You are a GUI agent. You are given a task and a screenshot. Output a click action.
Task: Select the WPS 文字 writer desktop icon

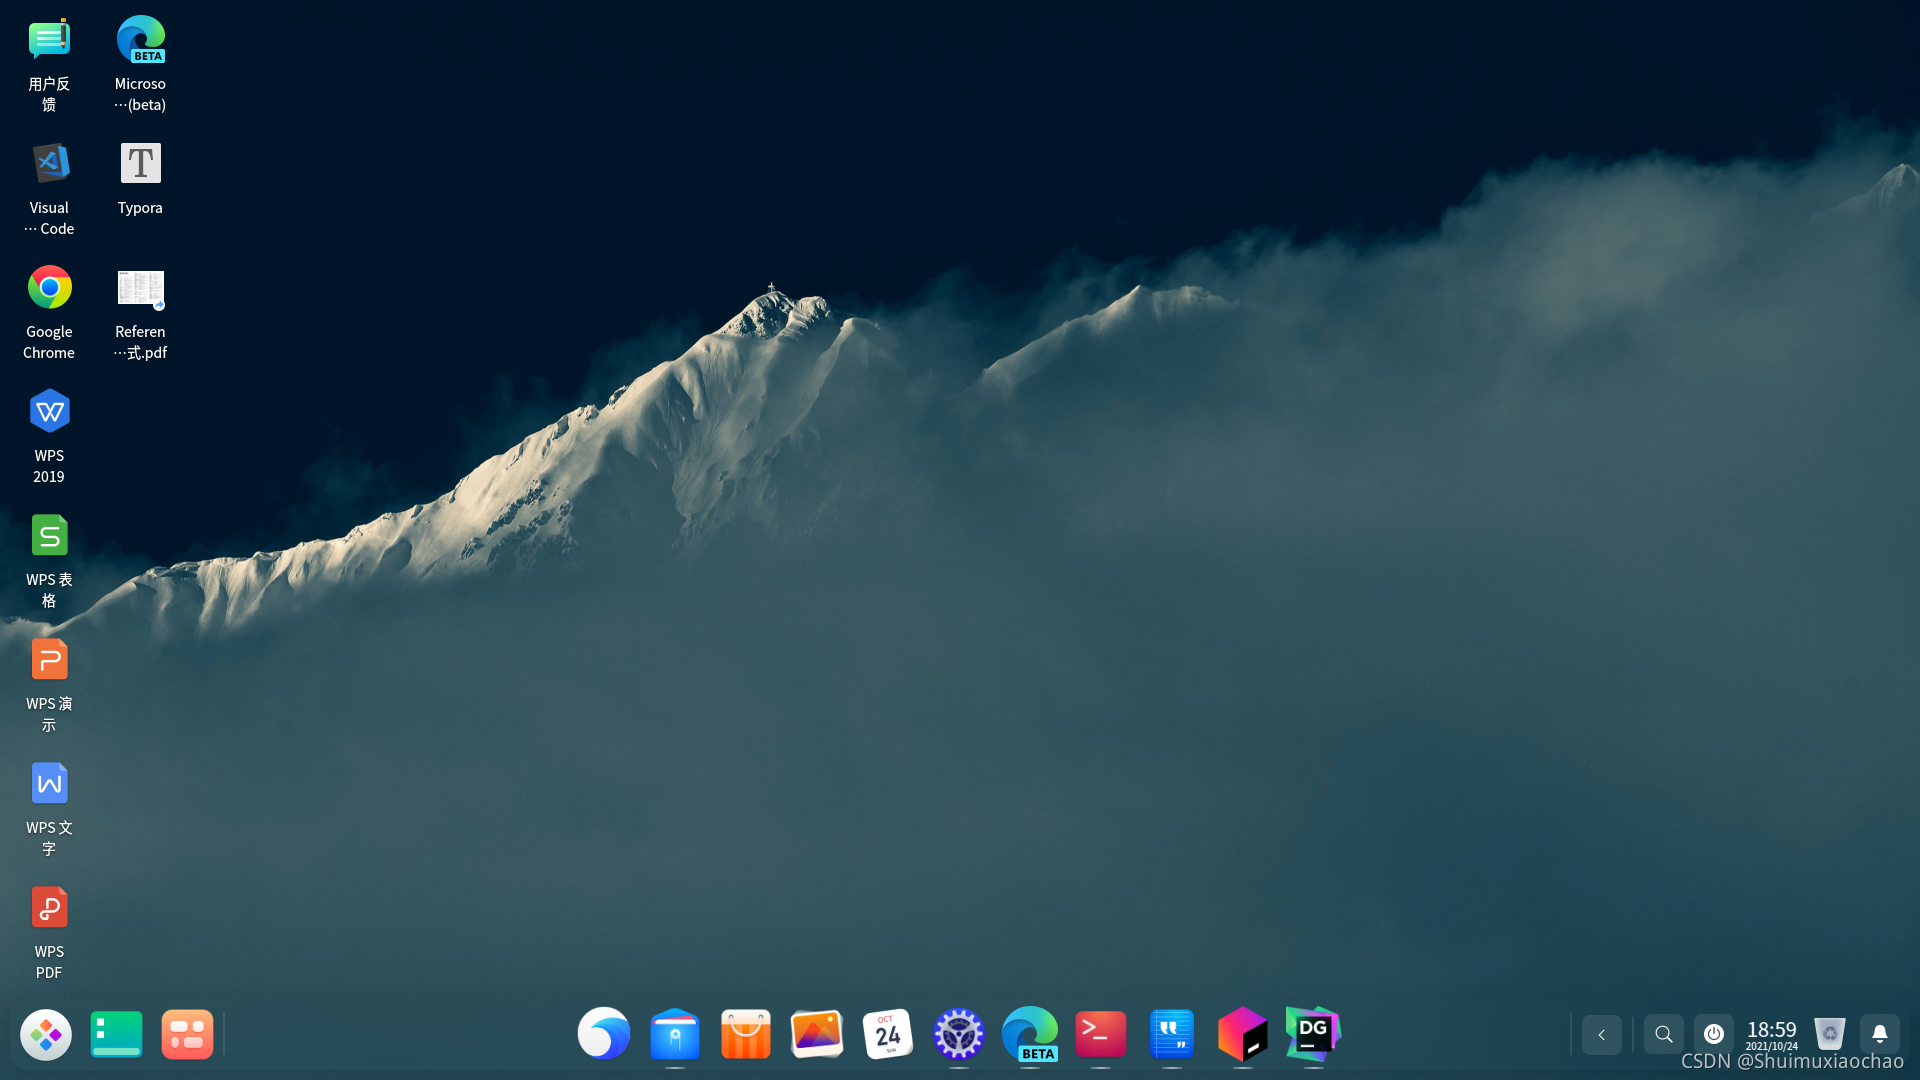49,808
